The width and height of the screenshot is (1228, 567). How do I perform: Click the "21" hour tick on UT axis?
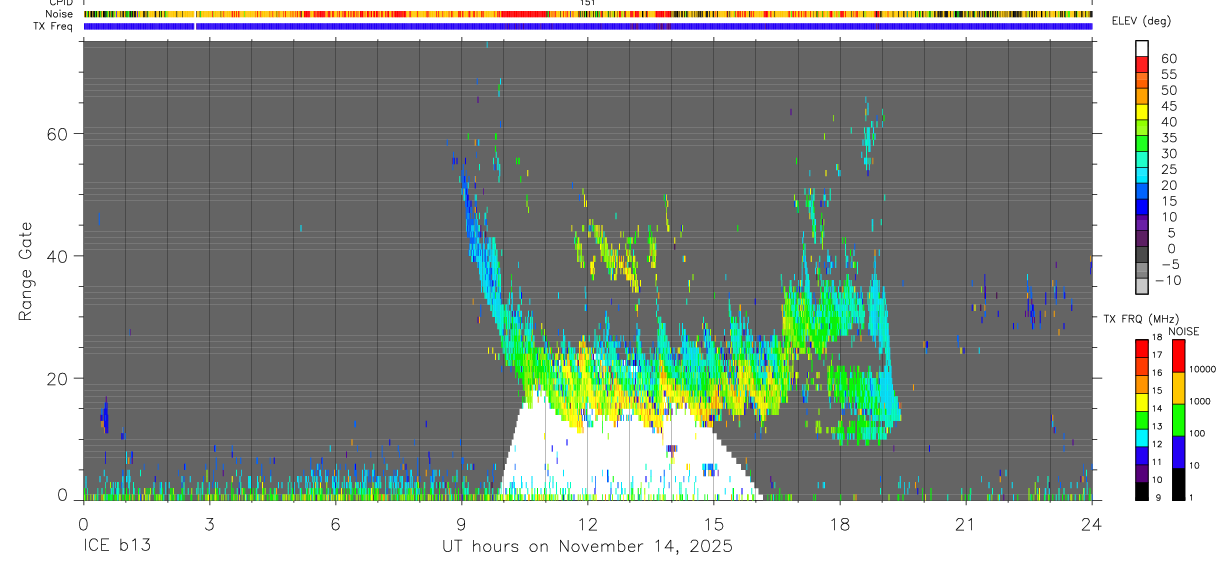click(965, 524)
